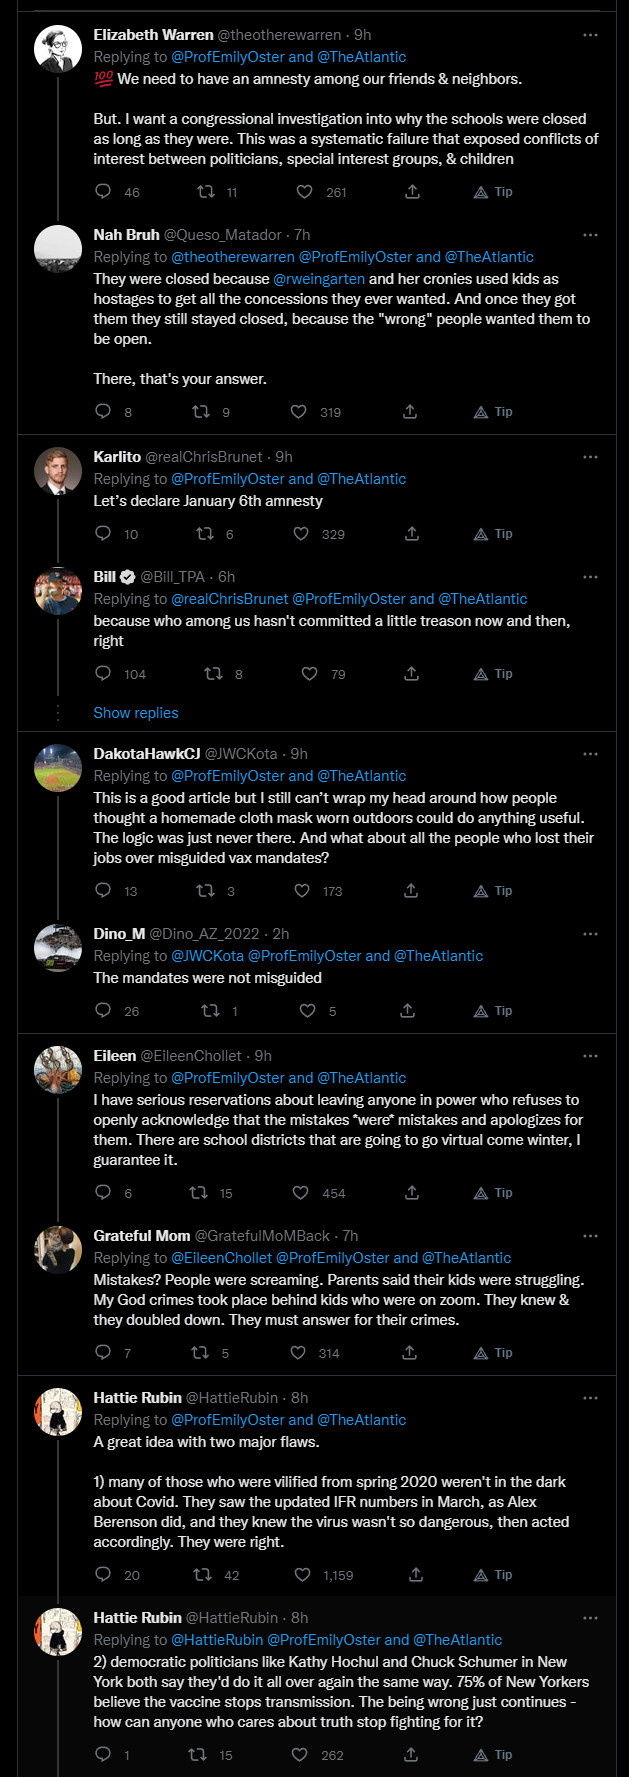Open Dino_M's profile avatar

58,948
